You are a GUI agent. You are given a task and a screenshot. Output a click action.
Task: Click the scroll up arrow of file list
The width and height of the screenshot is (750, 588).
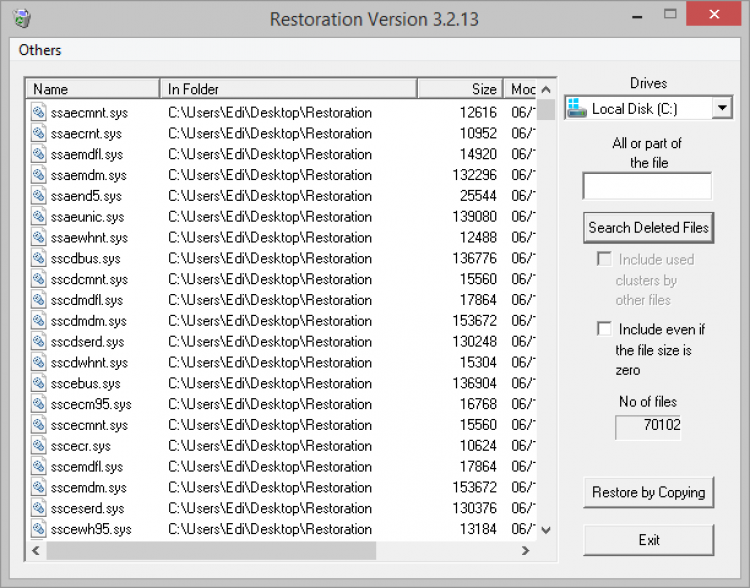click(546, 89)
